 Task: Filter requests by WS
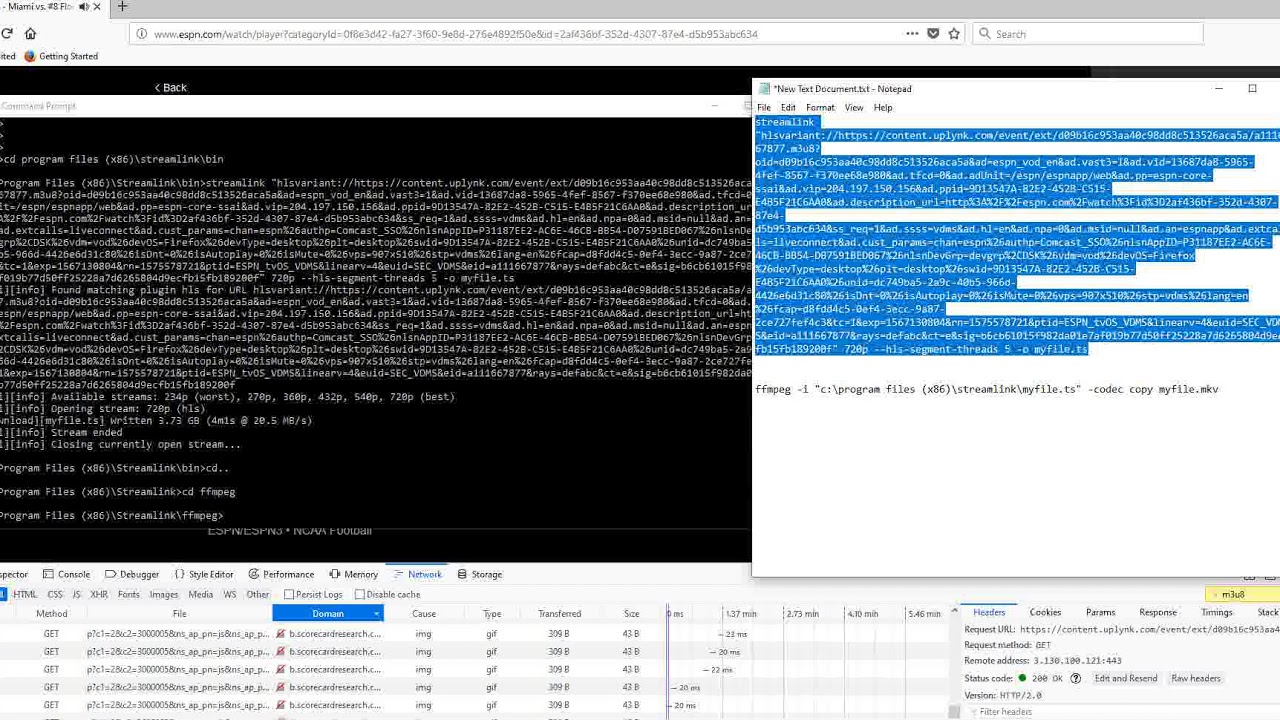230,595
